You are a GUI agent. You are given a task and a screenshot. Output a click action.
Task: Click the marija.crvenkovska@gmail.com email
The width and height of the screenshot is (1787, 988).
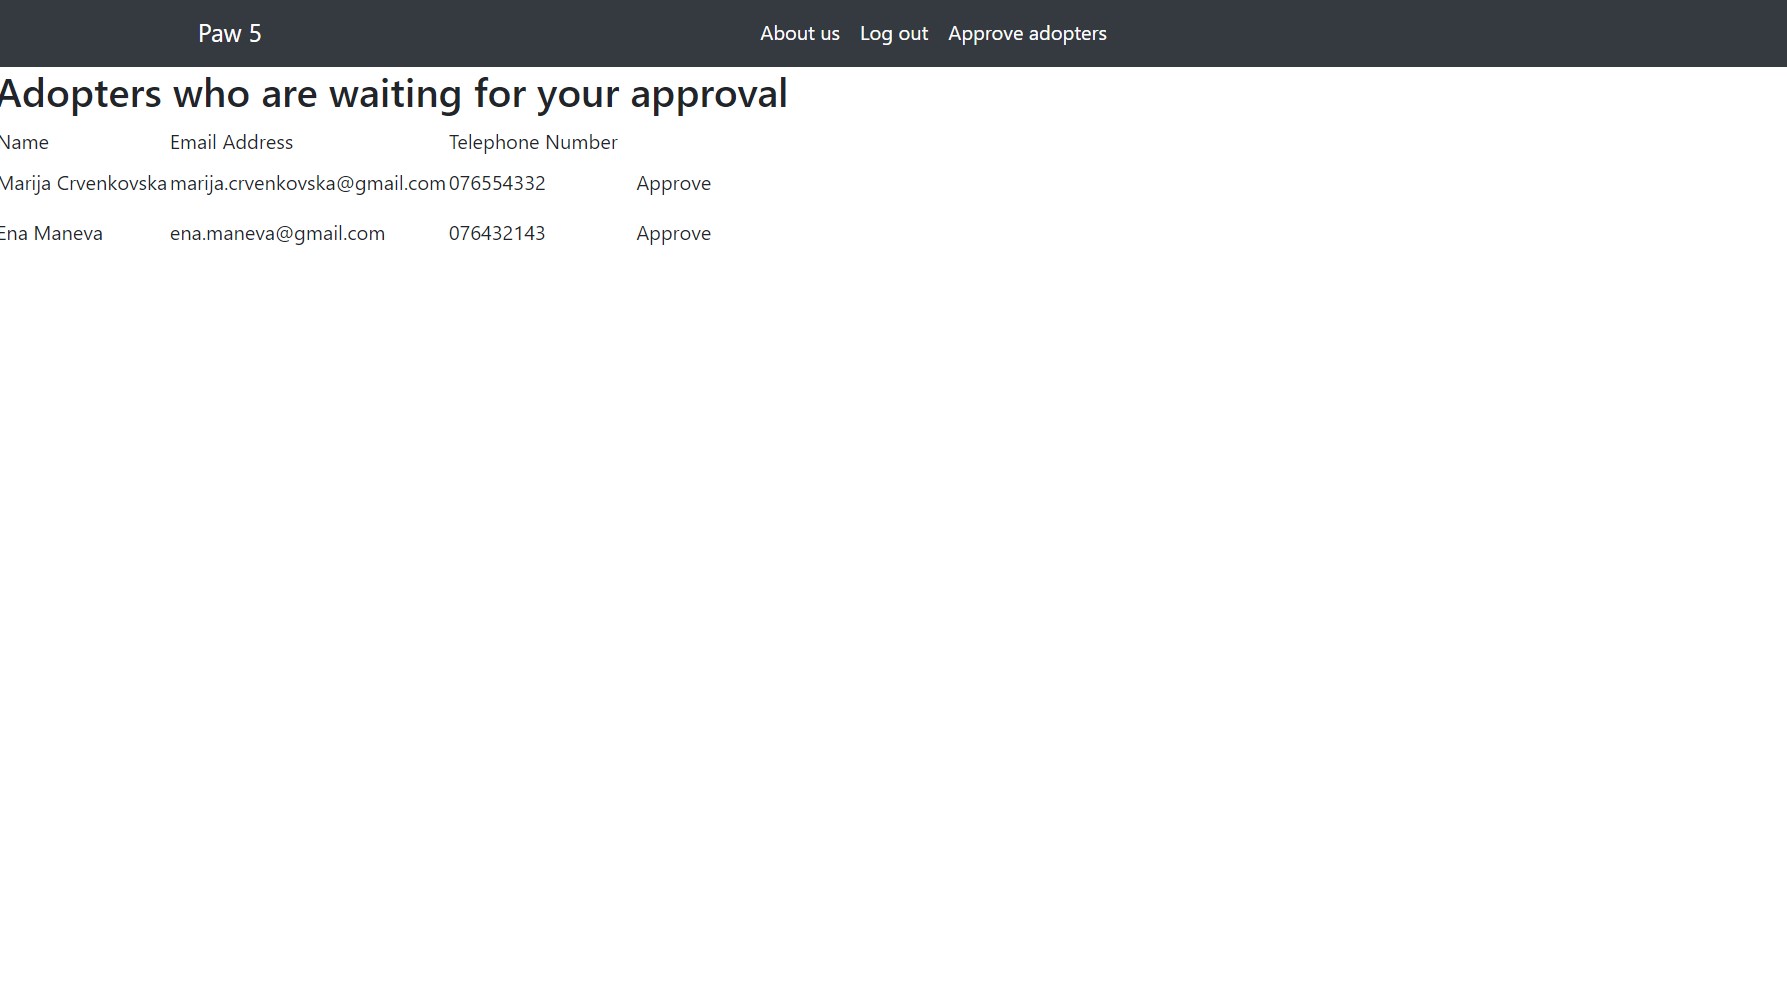[x=307, y=183]
